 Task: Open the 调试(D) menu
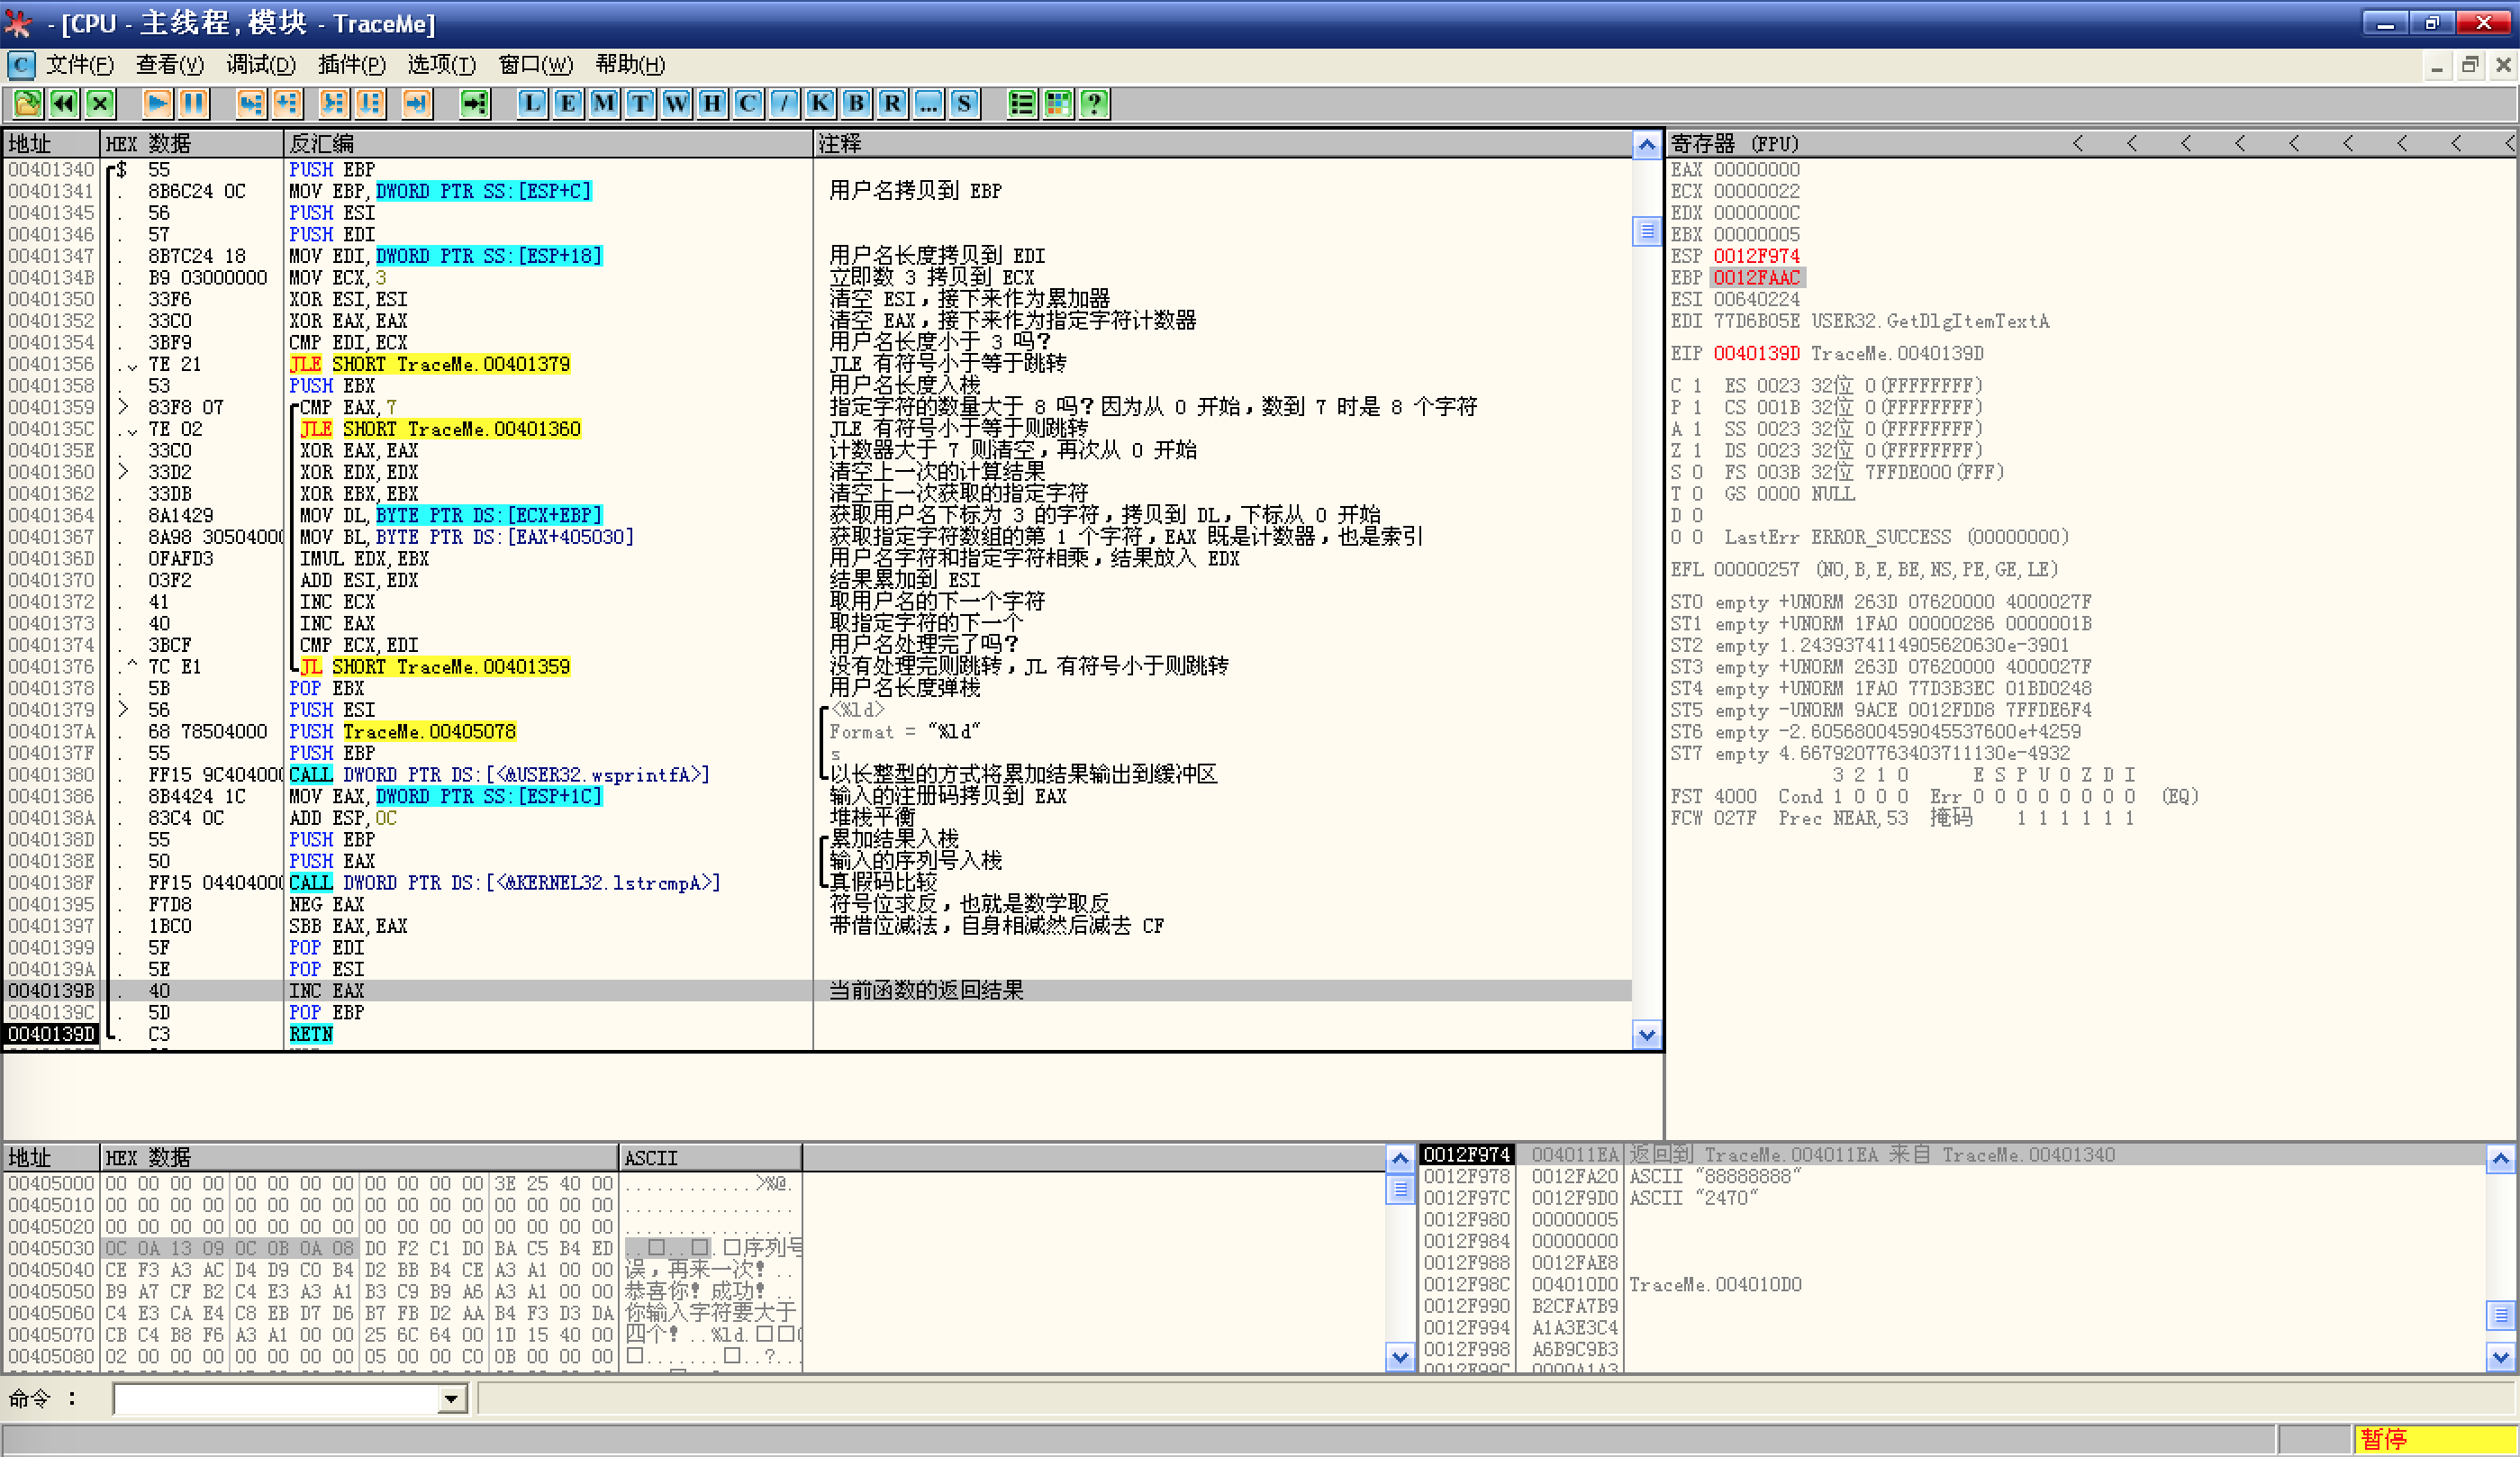pos(260,65)
